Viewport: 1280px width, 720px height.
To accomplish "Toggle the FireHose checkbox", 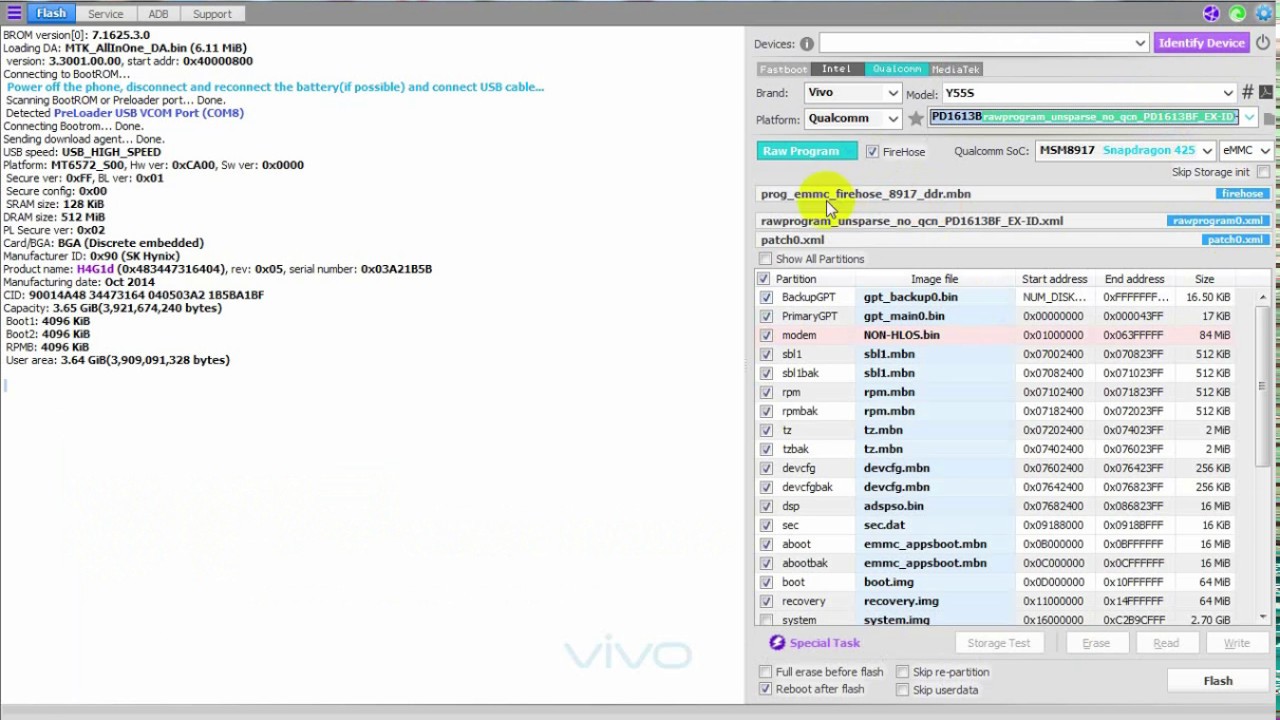I will click(x=872, y=152).
